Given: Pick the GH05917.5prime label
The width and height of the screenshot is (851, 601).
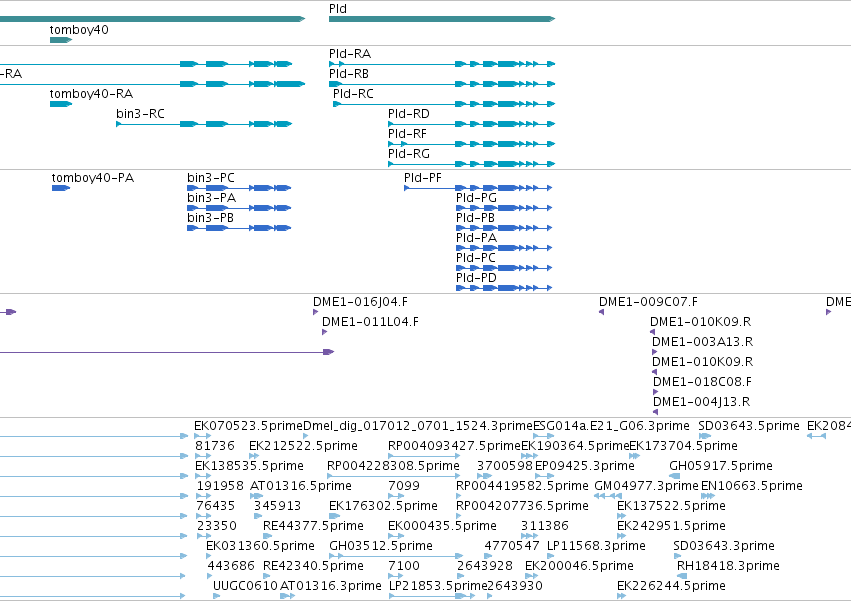Looking at the screenshot, I should coord(721,466).
